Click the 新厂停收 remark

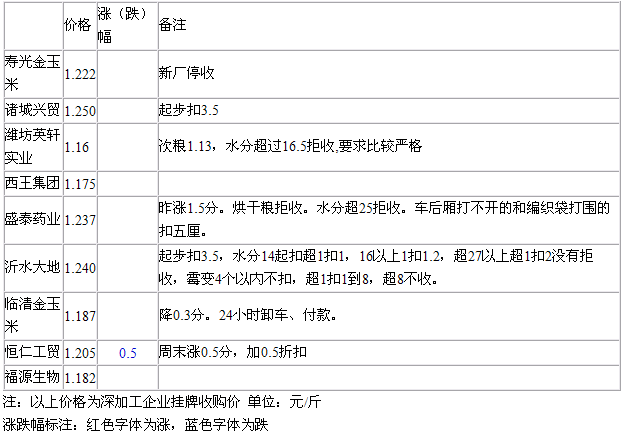(187, 73)
